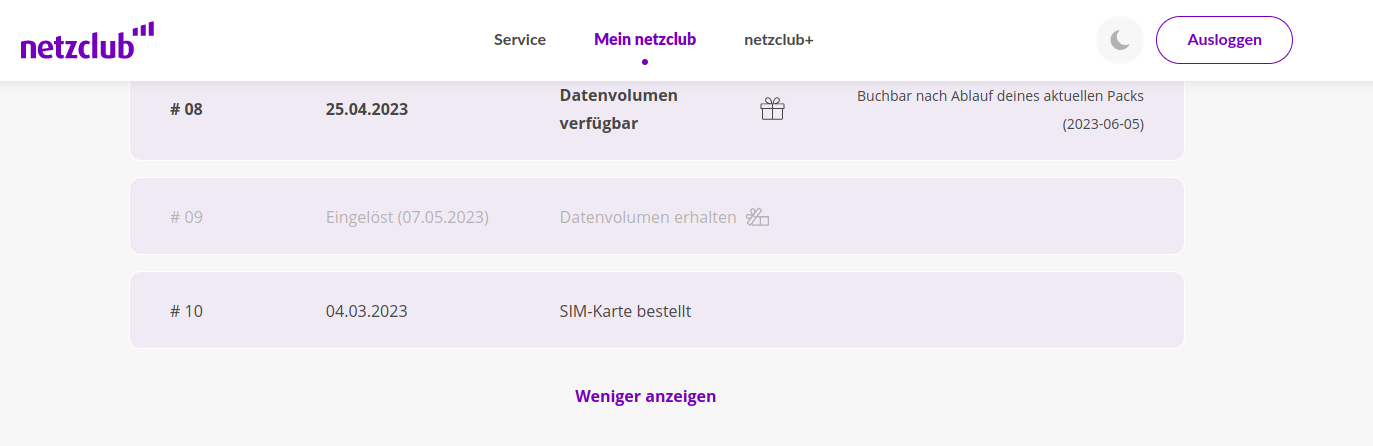Click the Eingelöst (07.05.2023) text

tap(407, 217)
